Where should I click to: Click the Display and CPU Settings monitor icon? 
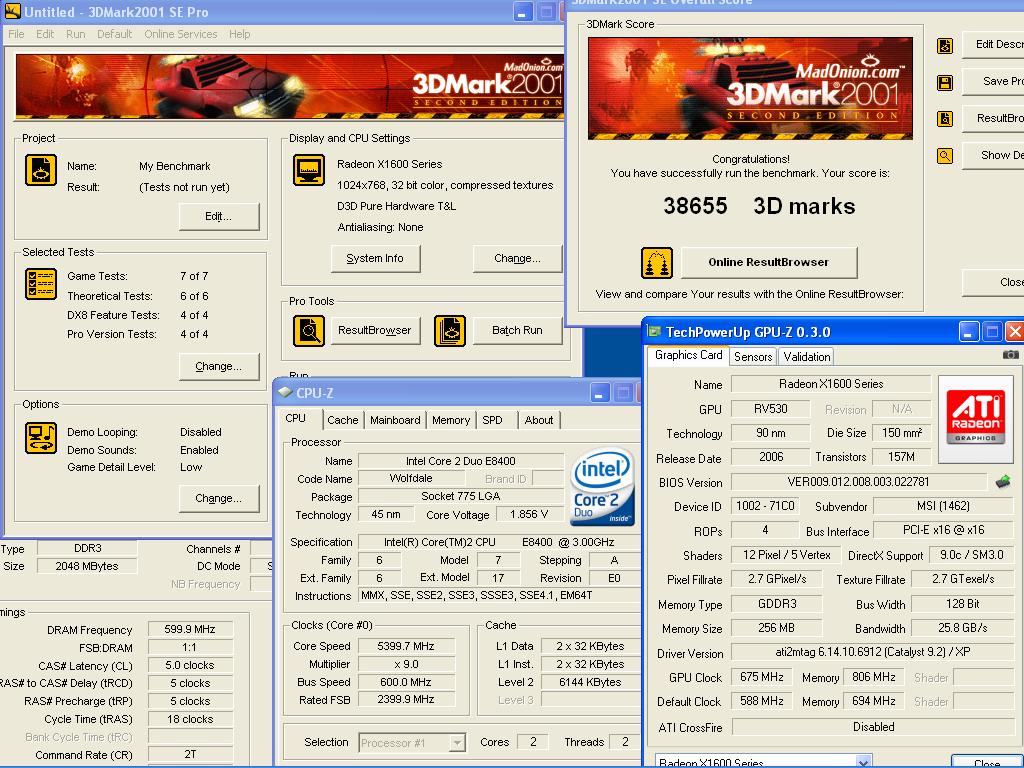tap(308, 170)
